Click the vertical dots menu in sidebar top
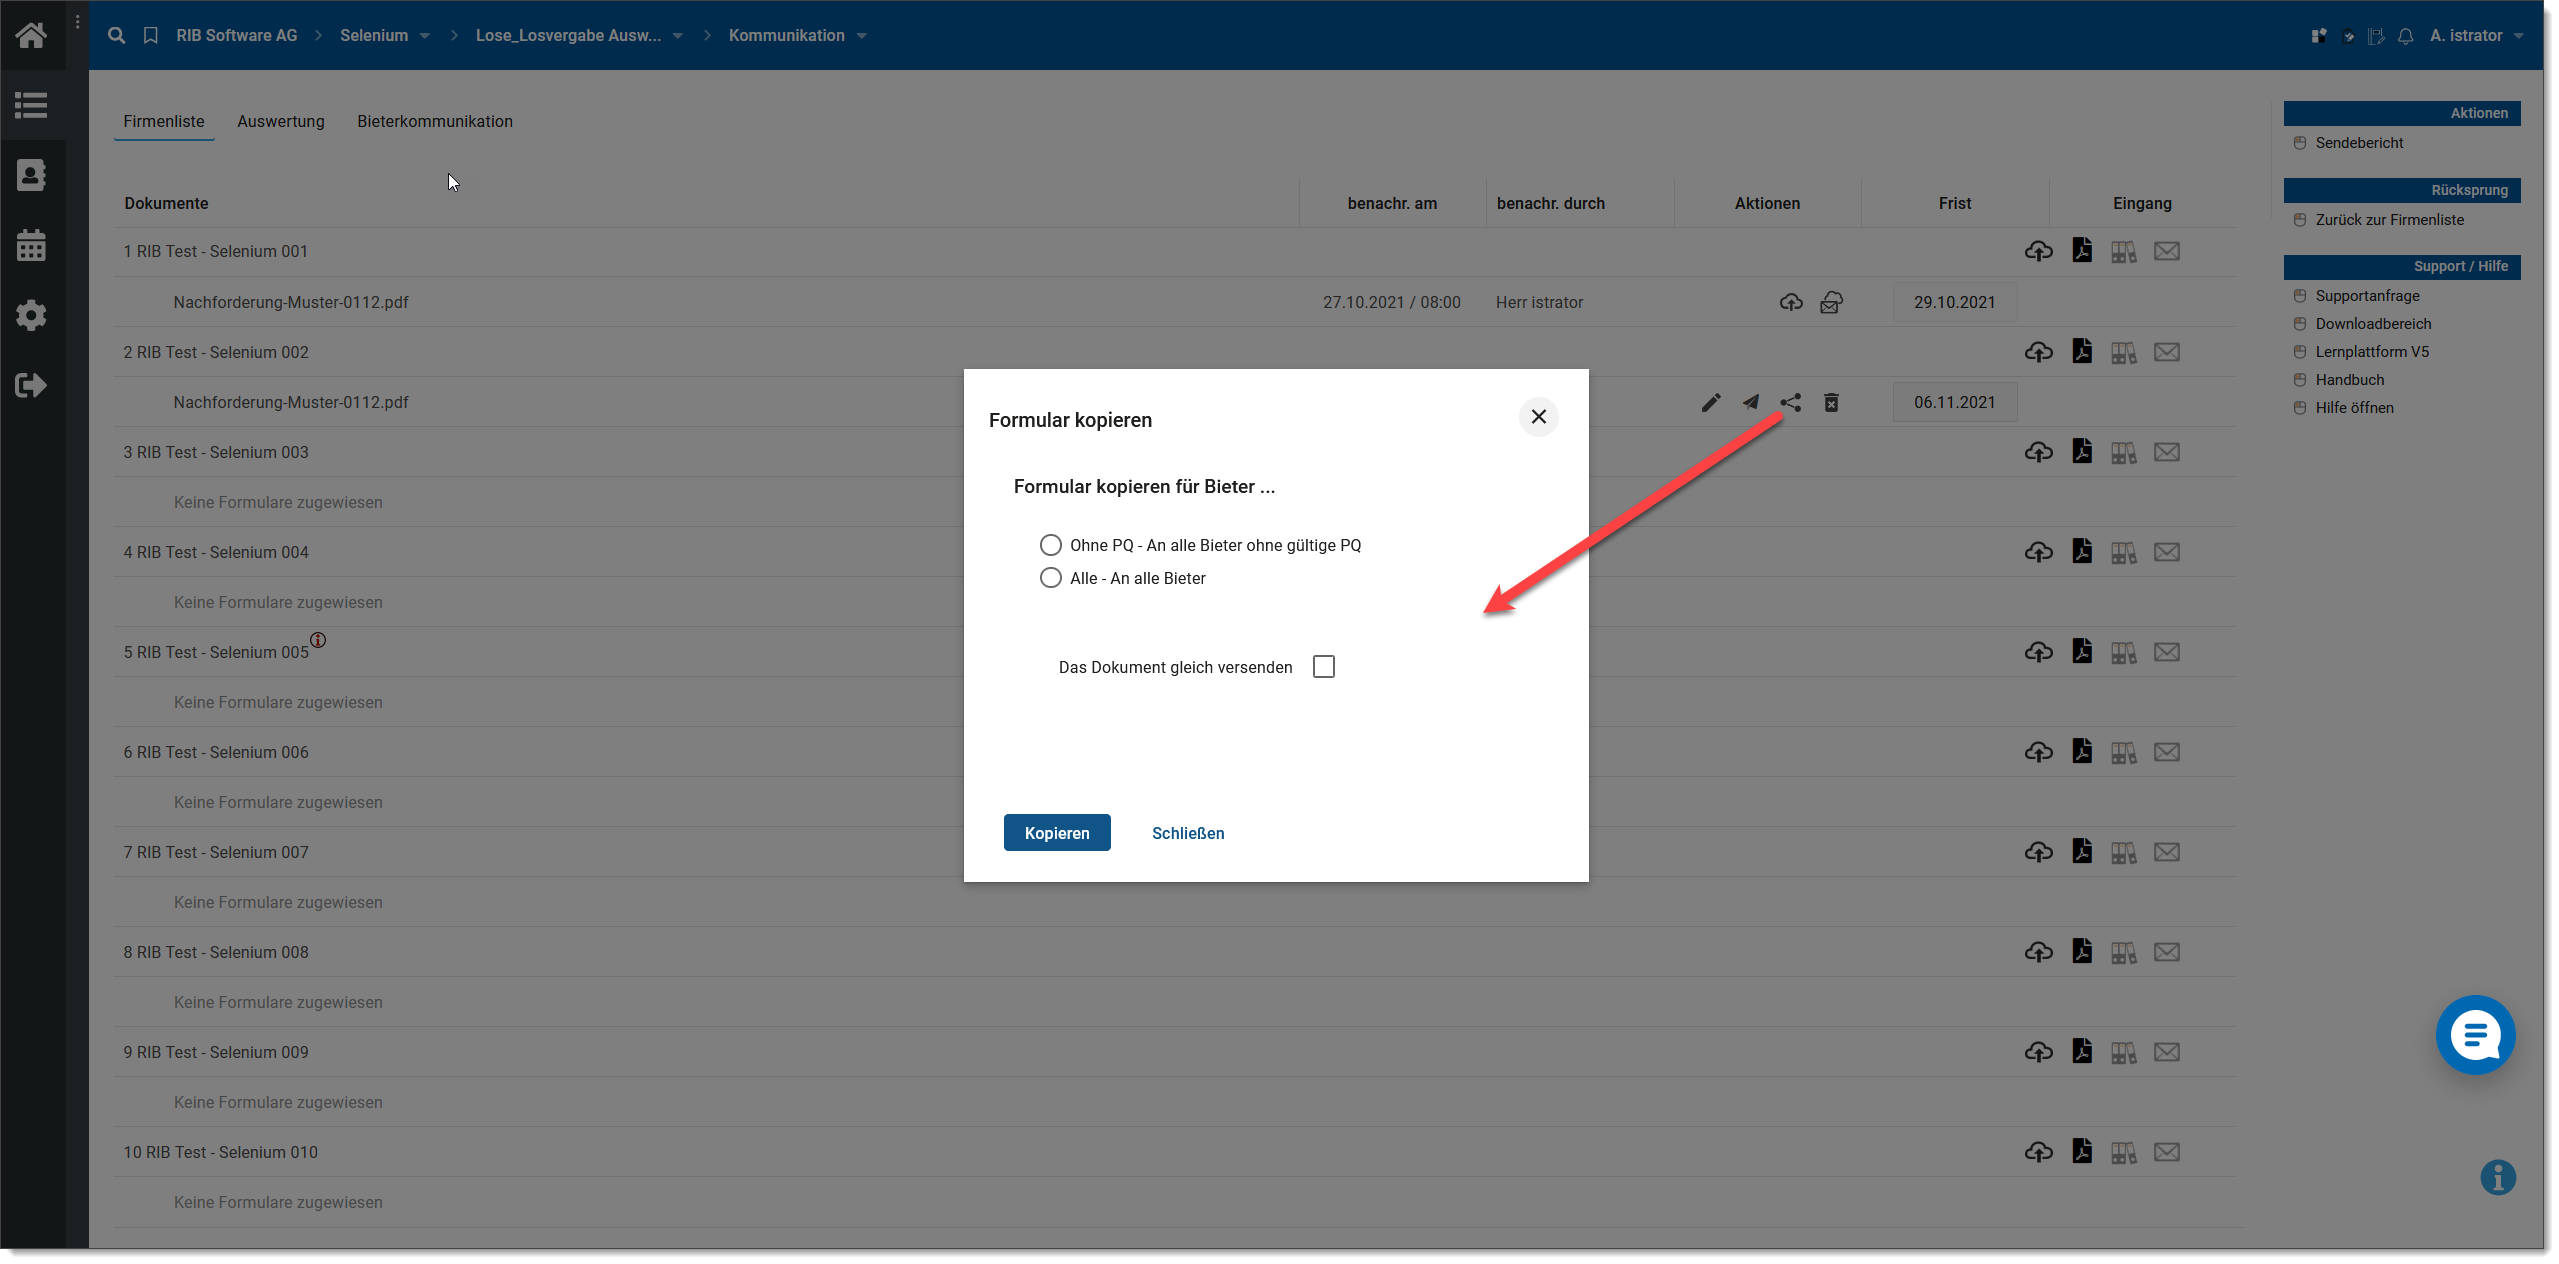2559x1264 pixels. (77, 22)
